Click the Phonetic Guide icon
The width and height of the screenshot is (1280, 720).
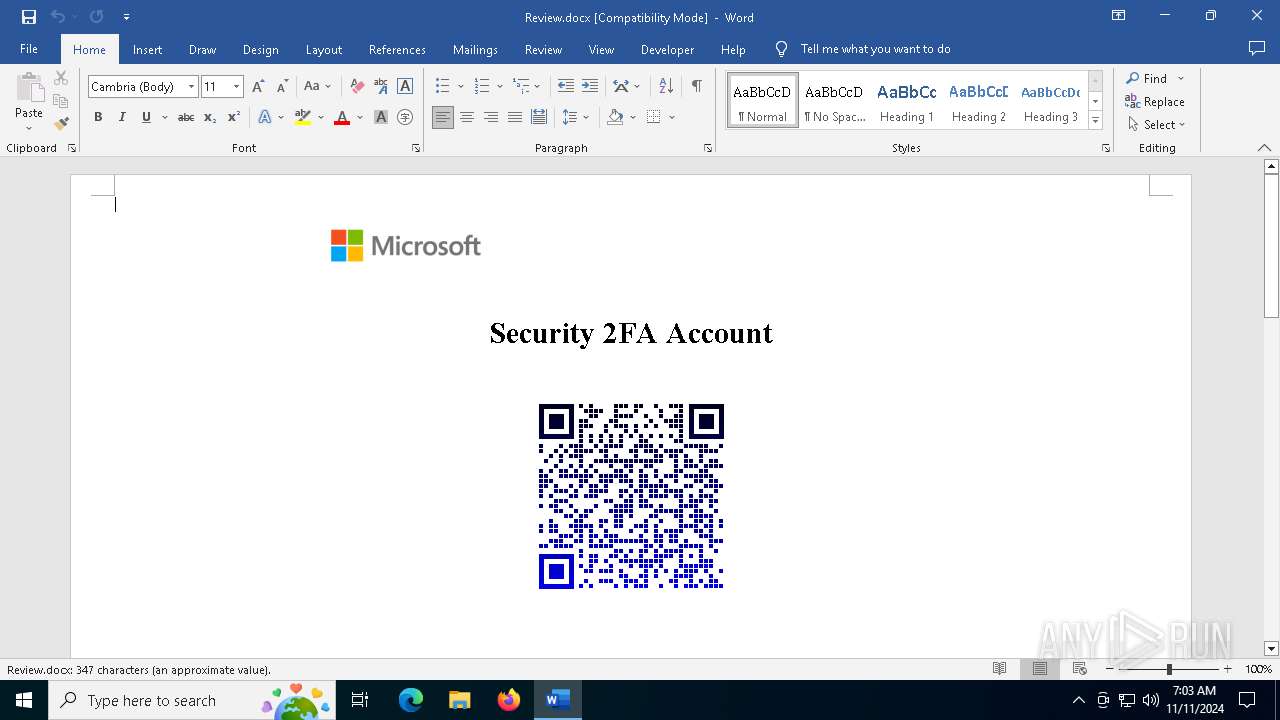(x=381, y=87)
